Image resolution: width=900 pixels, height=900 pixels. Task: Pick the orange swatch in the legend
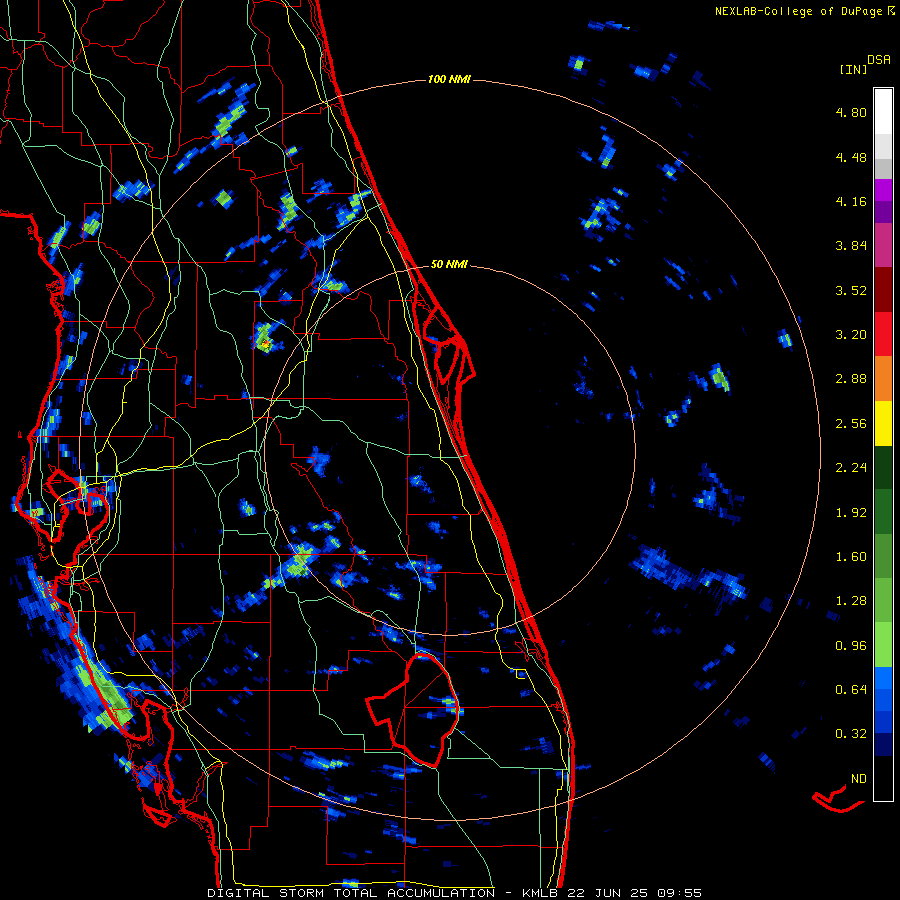click(883, 379)
